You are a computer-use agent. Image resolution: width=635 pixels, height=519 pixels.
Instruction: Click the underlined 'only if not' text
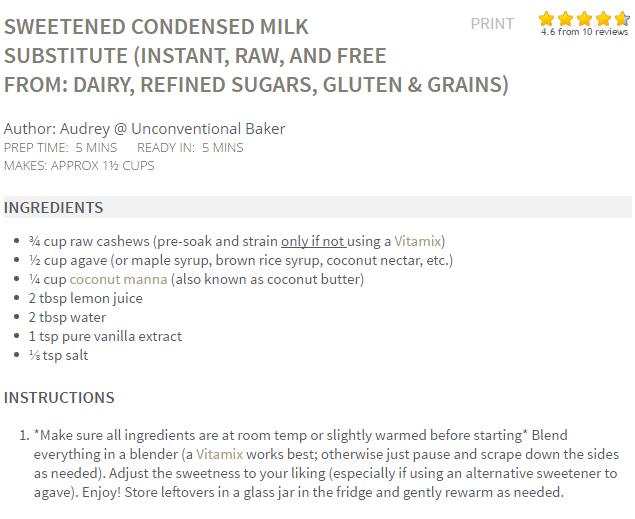coord(313,241)
